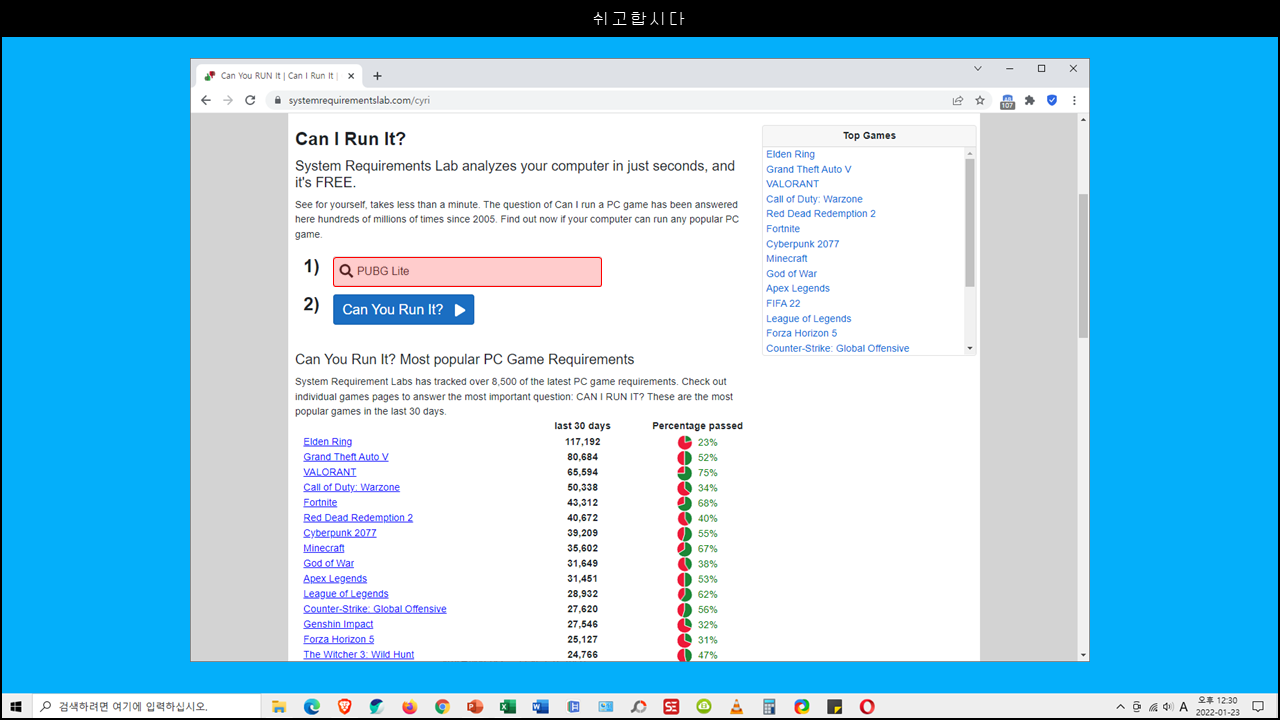Viewport: 1280px width, 720px height.
Task: Launch Firefox from the taskbar
Action: [x=410, y=706]
